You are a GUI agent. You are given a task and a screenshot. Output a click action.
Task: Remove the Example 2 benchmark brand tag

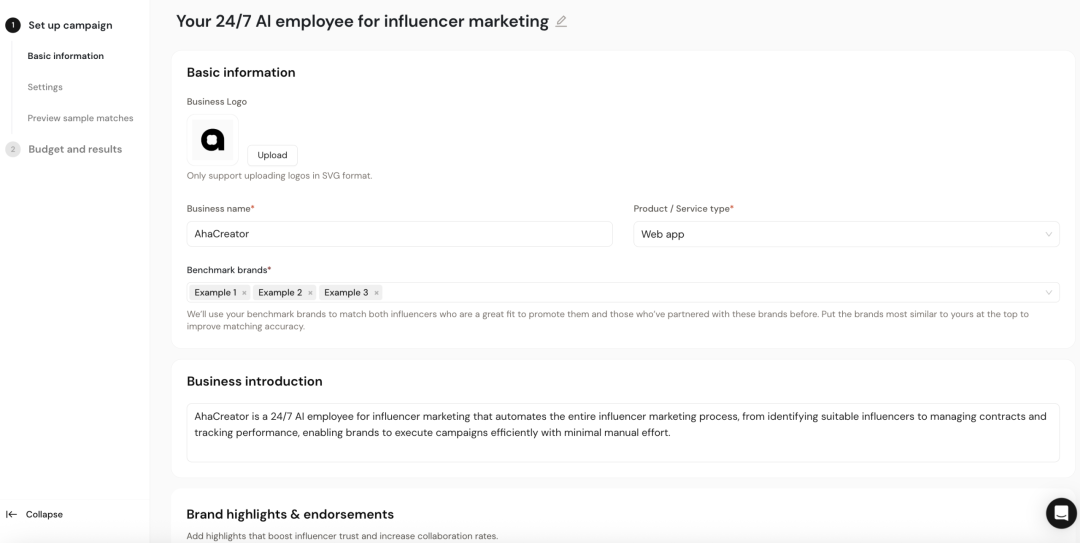[310, 293]
